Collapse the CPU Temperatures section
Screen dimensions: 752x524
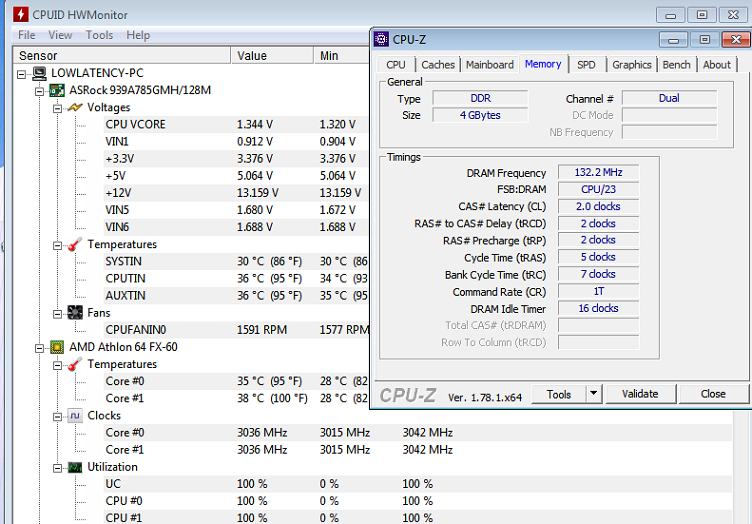click(x=57, y=365)
